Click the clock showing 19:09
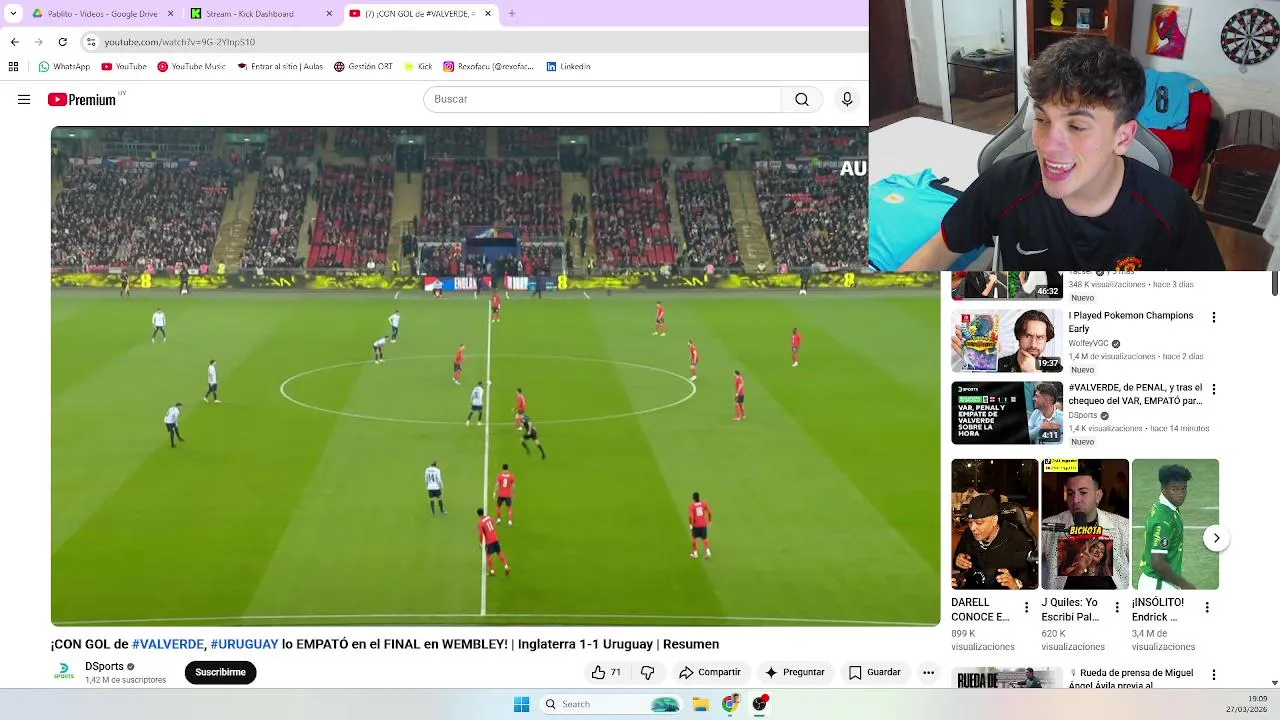Viewport: 1280px width, 720px height. pyautogui.click(x=1257, y=698)
